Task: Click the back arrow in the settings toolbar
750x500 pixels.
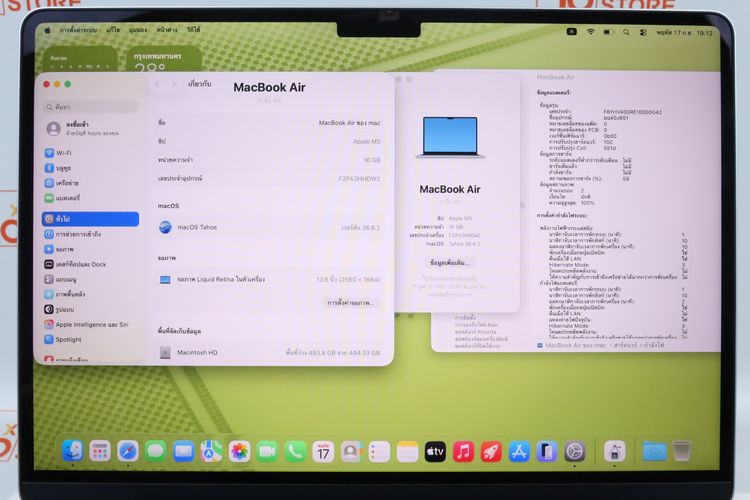Action: click(157, 84)
